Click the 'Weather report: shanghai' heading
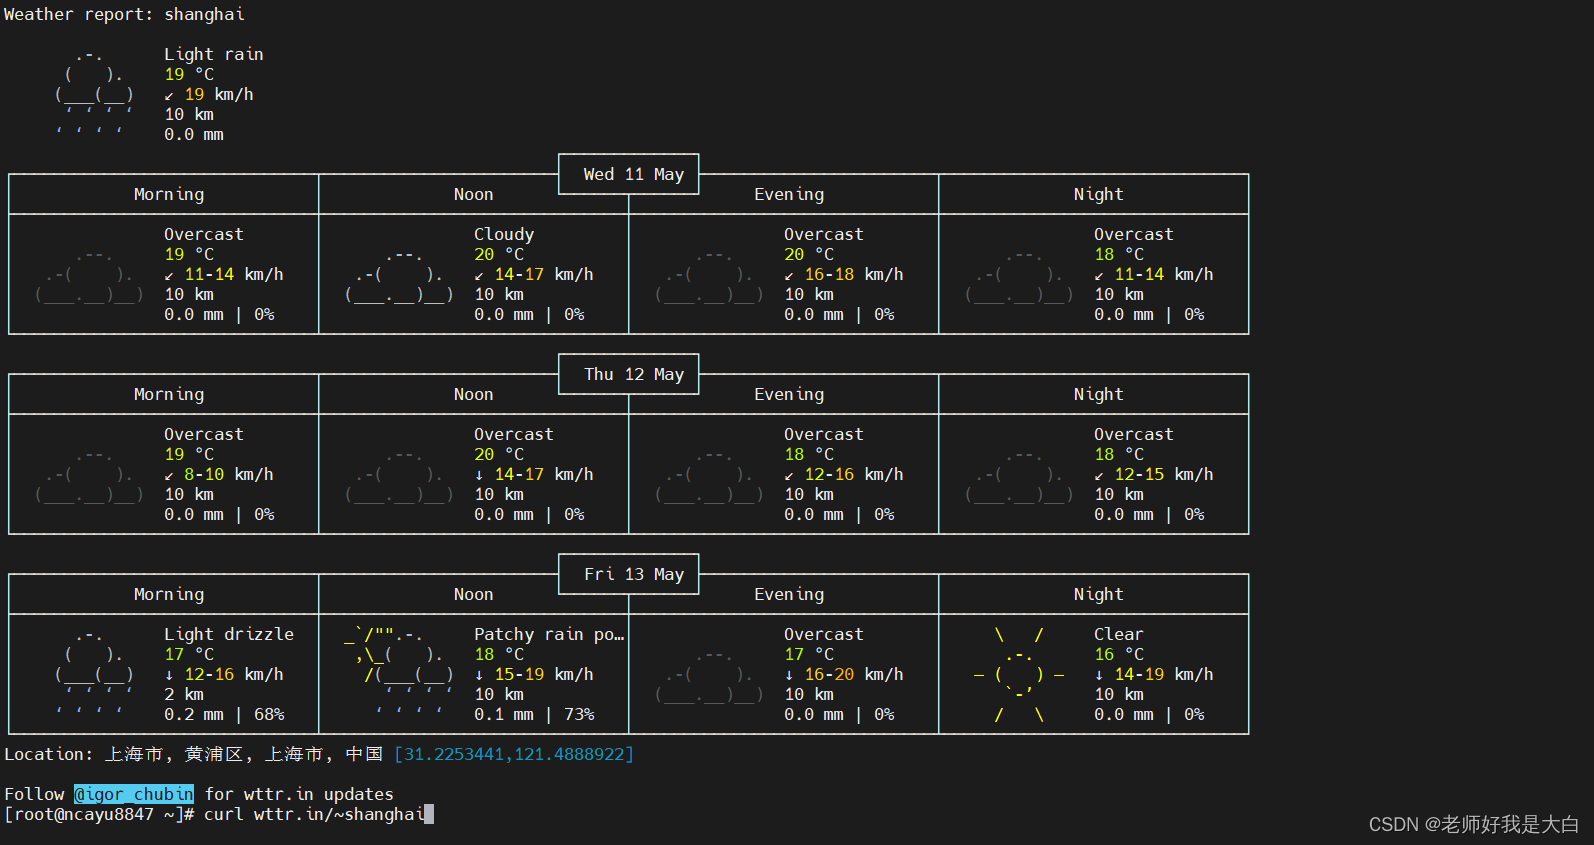The image size is (1594, 845). (124, 14)
